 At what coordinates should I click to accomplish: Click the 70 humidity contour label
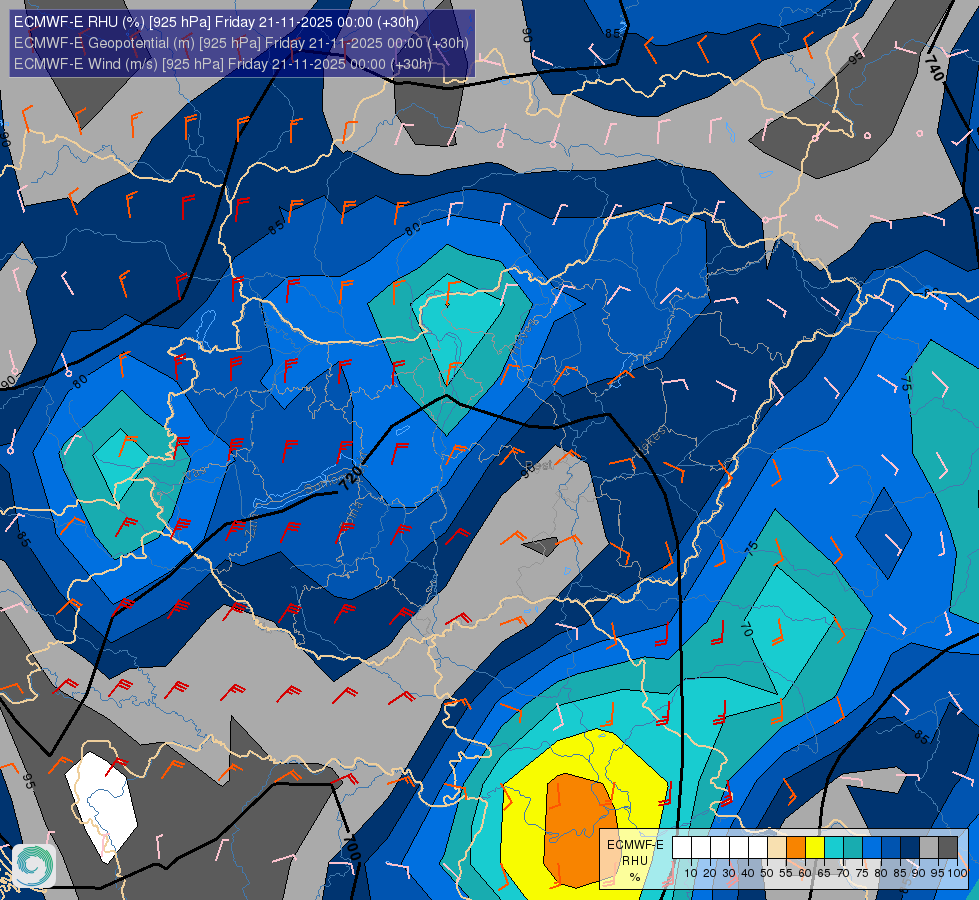point(747,628)
